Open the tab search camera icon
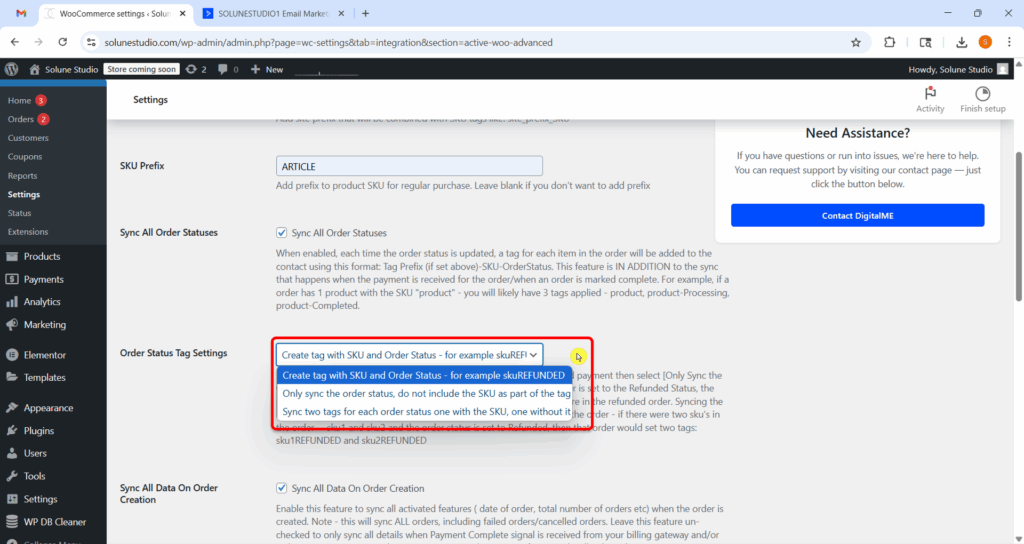This screenshot has height=544, width=1024. click(925, 42)
